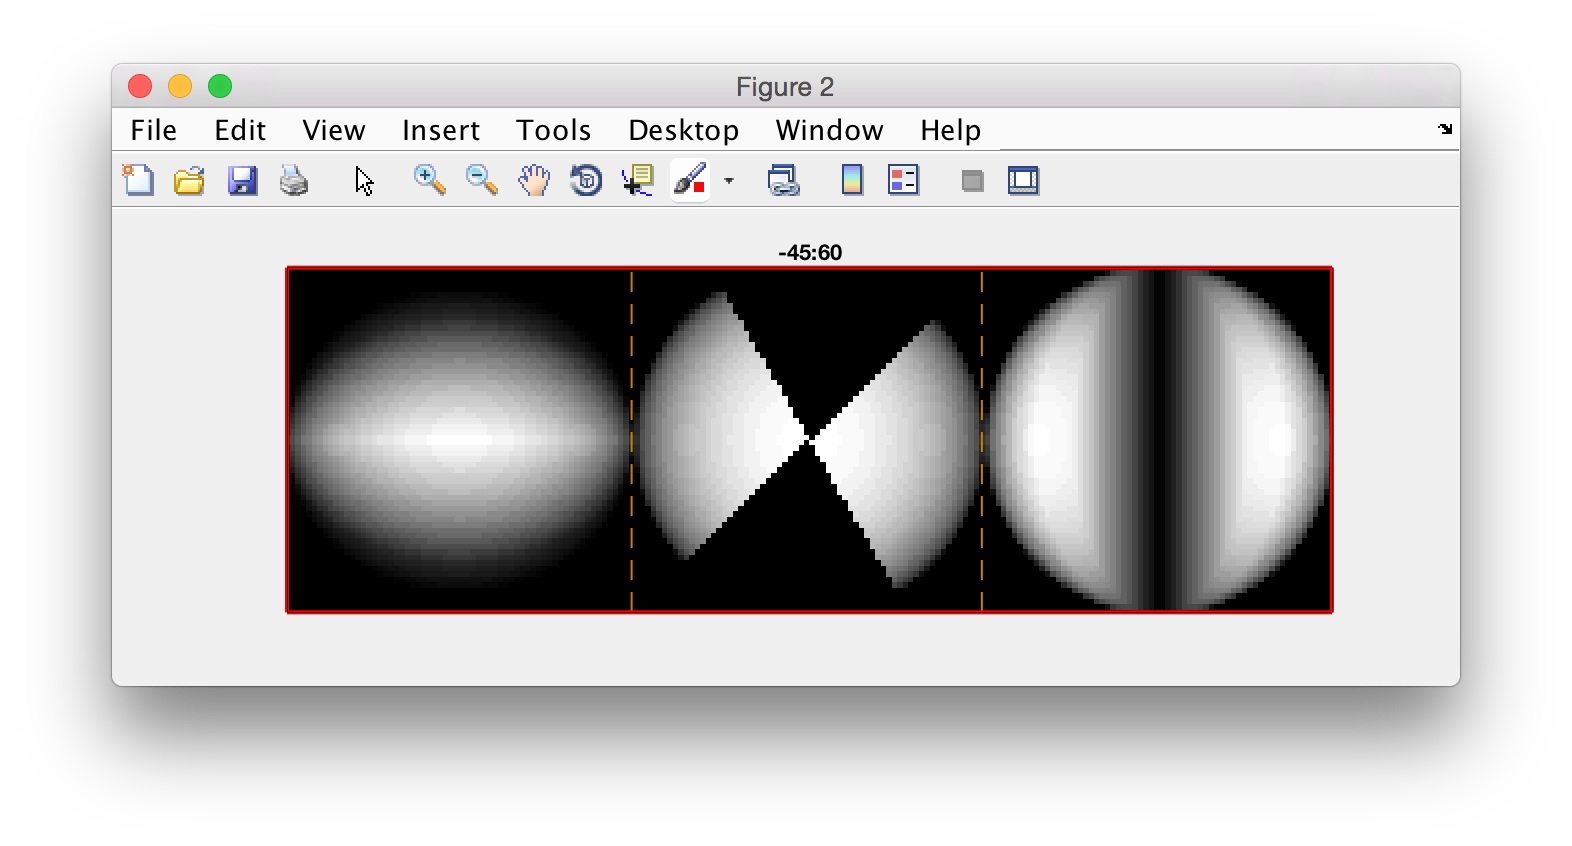Enable the Data Cursor tool

click(x=638, y=181)
